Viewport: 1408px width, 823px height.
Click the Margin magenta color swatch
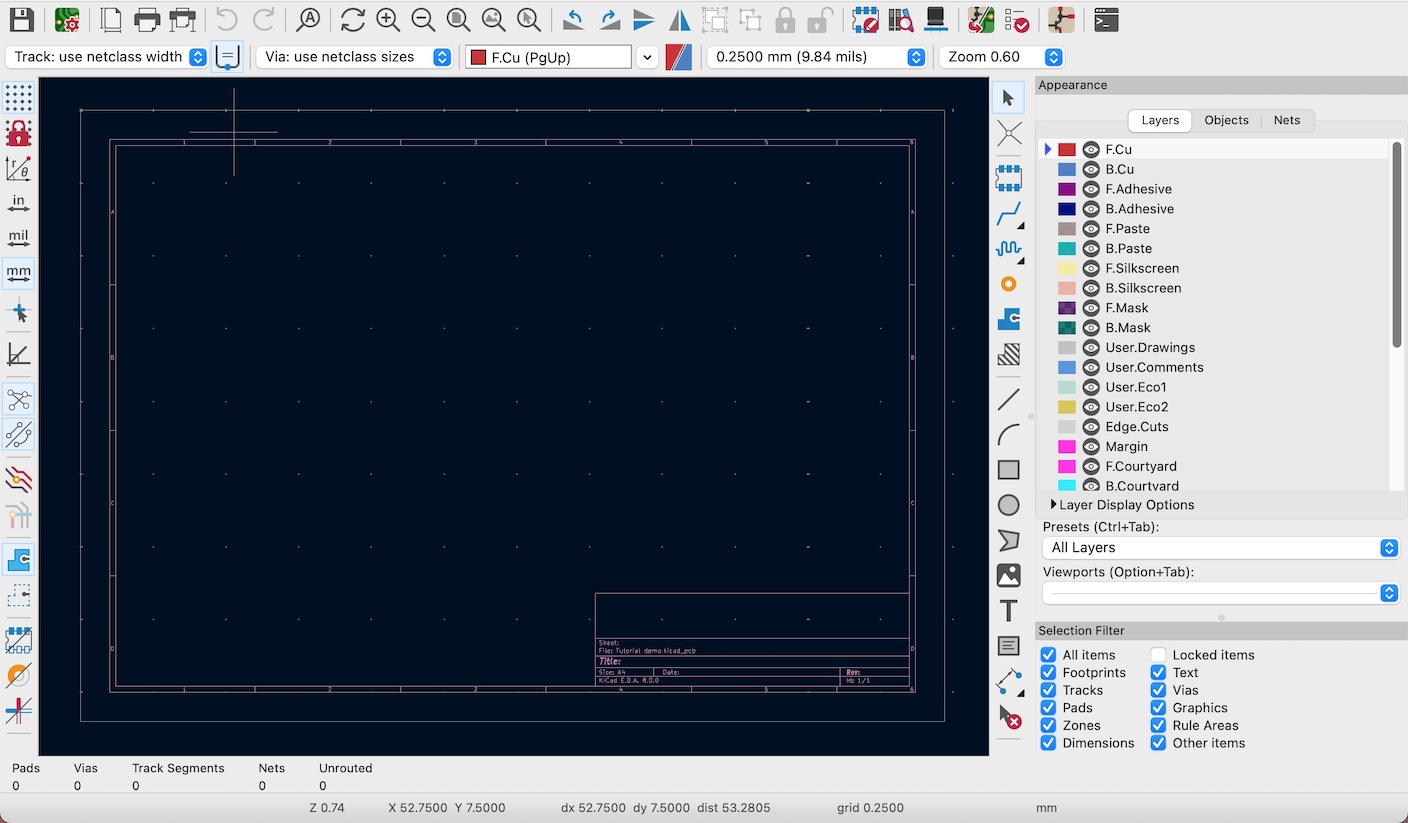coord(1067,447)
